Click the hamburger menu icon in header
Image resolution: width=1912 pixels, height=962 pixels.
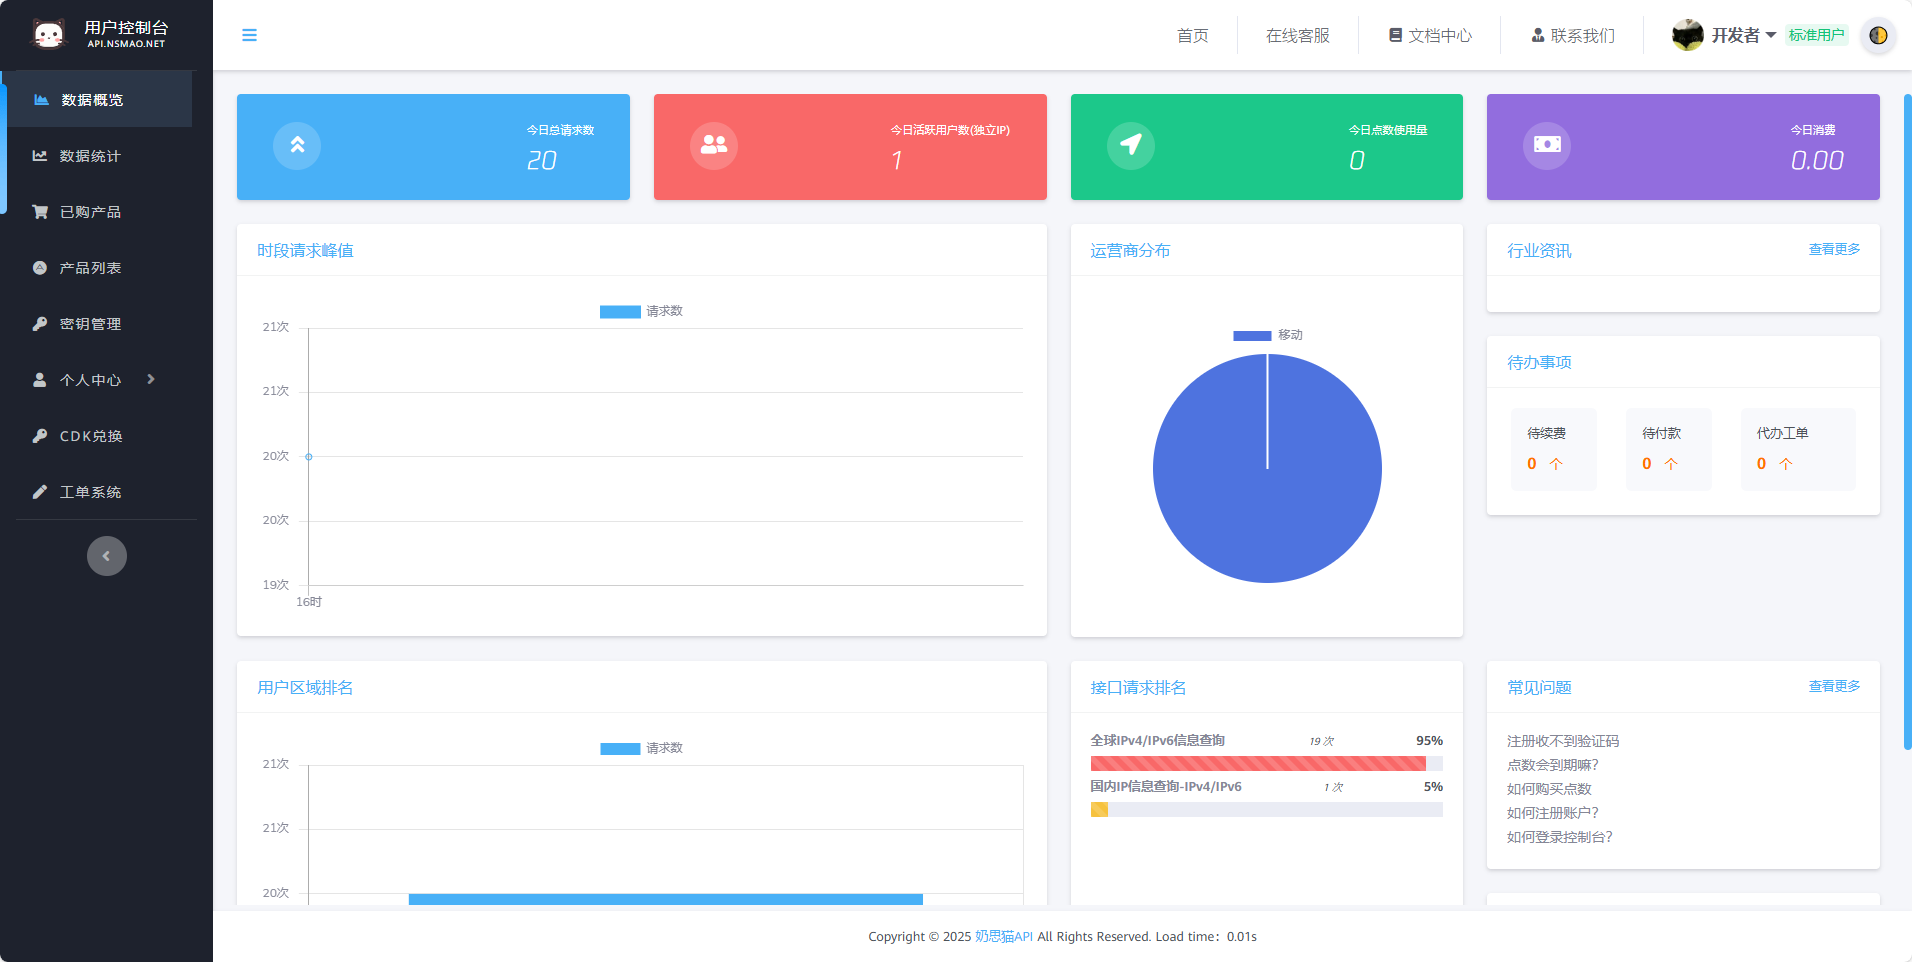(249, 35)
